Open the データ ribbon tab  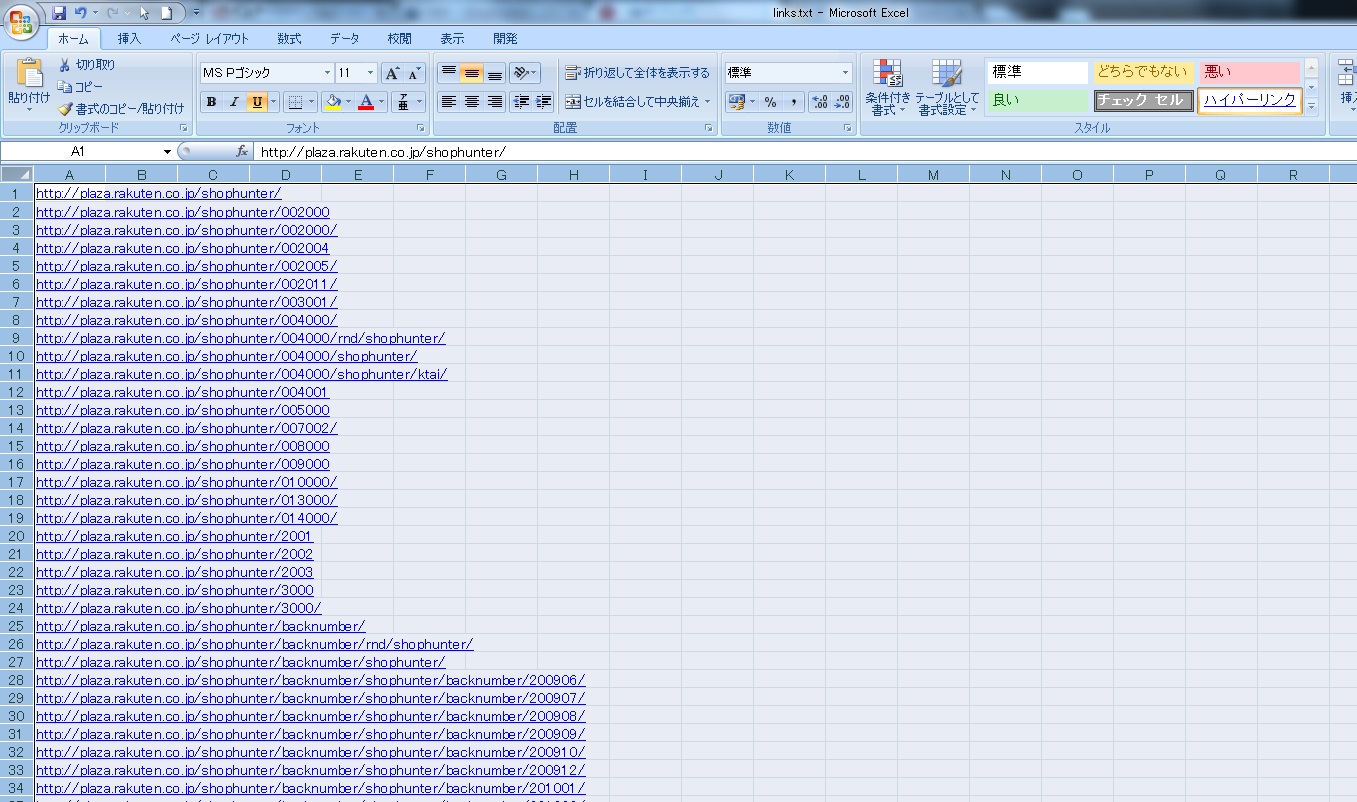point(344,39)
